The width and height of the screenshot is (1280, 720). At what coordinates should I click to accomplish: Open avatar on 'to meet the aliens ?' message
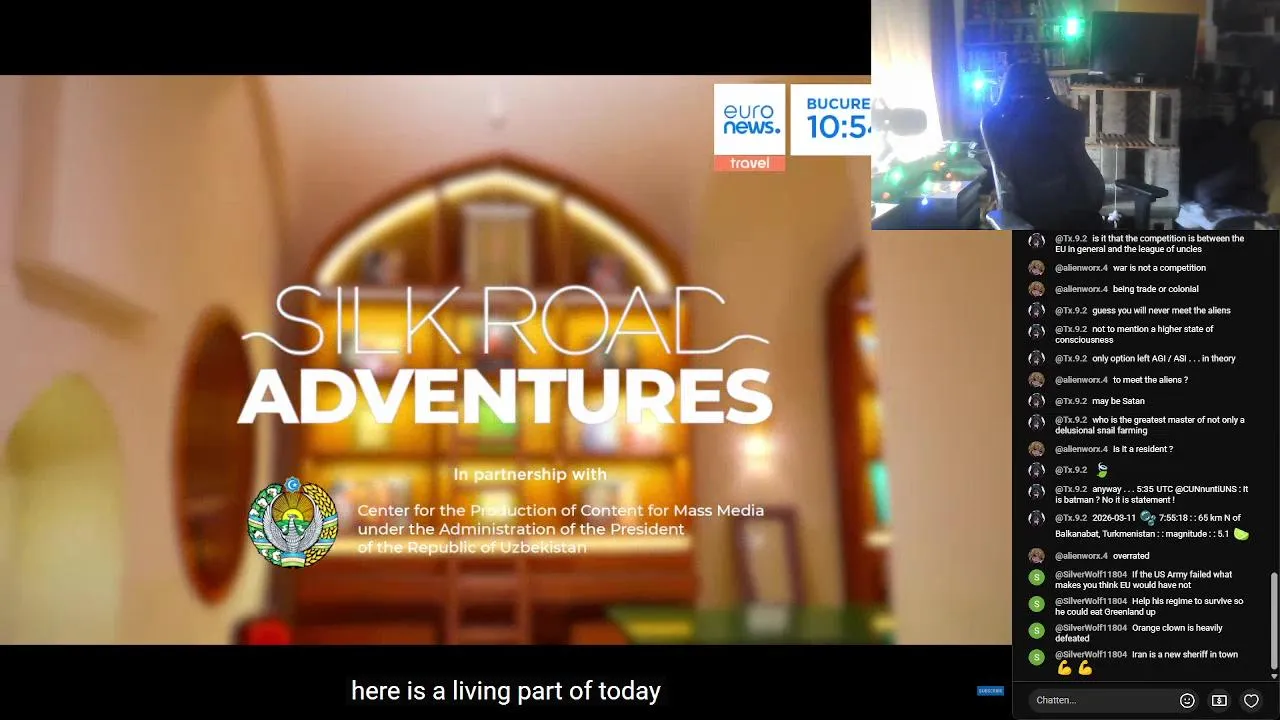coord(1036,380)
